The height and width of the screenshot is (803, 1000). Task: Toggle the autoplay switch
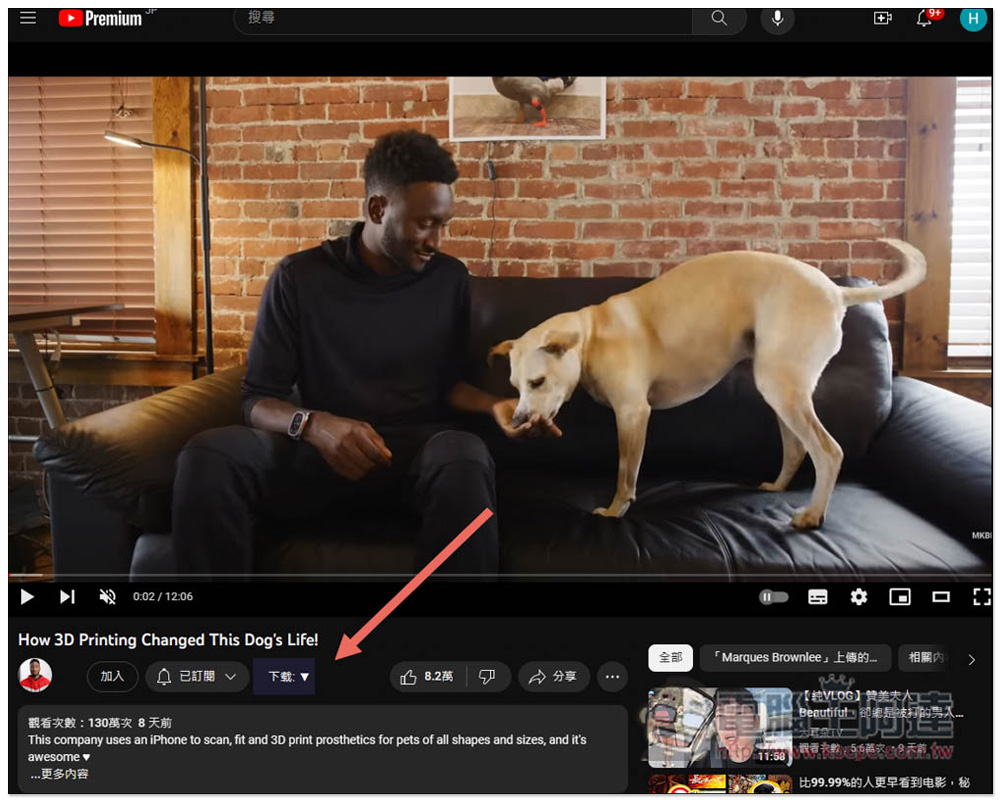tap(773, 597)
